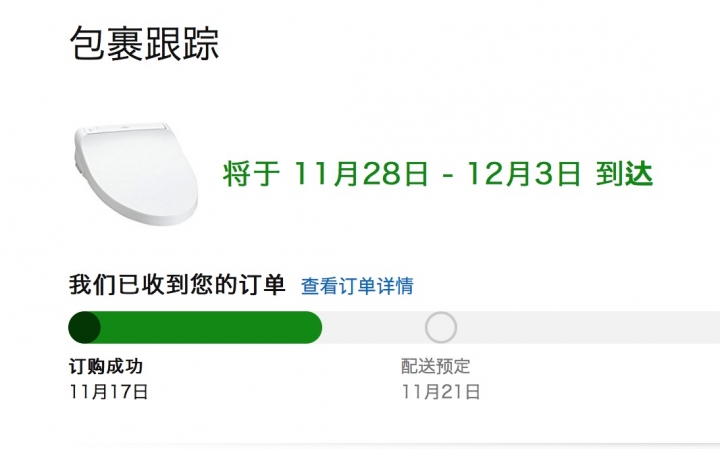The width and height of the screenshot is (720, 449).
Task: Click 12月3日 in the arrival text
Action: [x=523, y=174]
